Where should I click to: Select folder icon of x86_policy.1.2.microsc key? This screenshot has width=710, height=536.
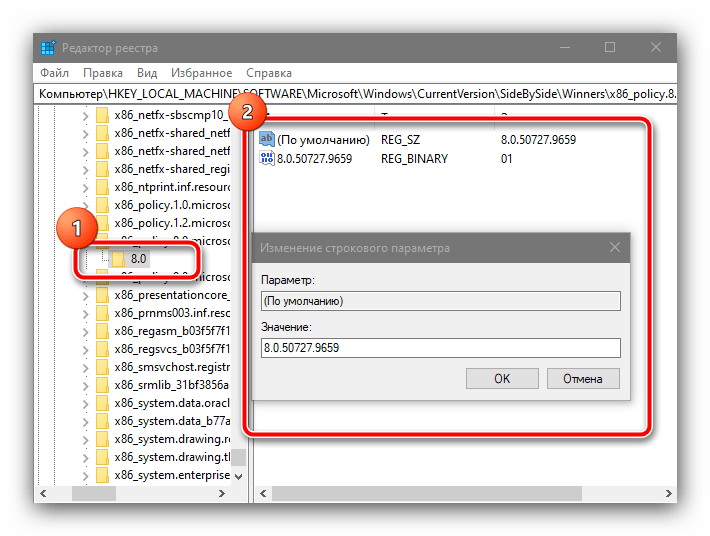click(x=102, y=223)
